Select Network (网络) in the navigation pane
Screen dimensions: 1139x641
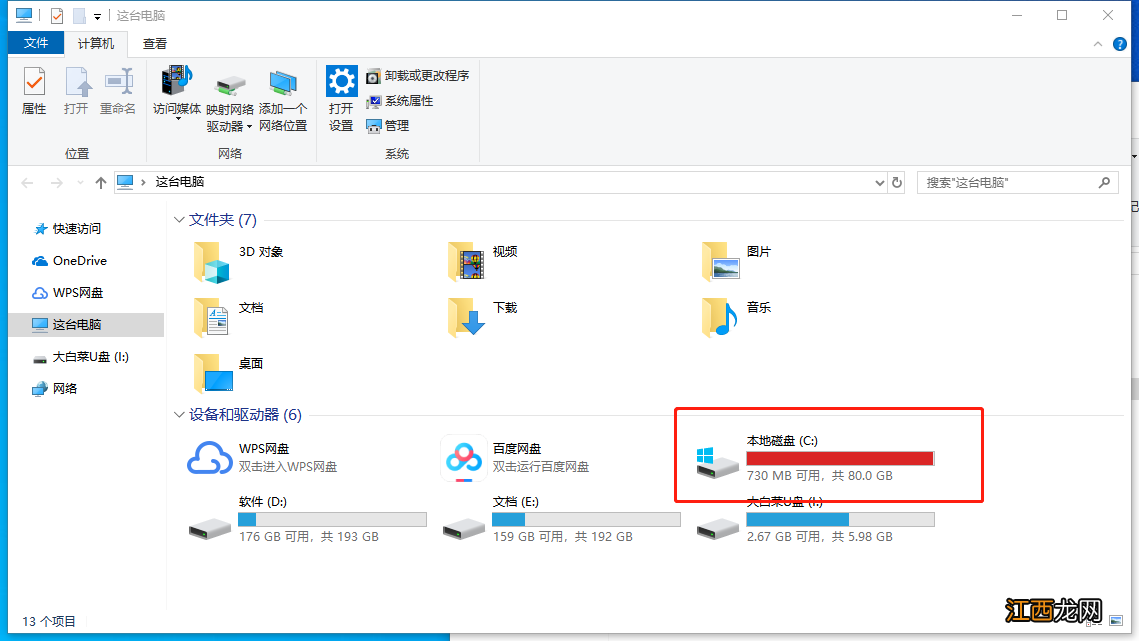[54, 389]
